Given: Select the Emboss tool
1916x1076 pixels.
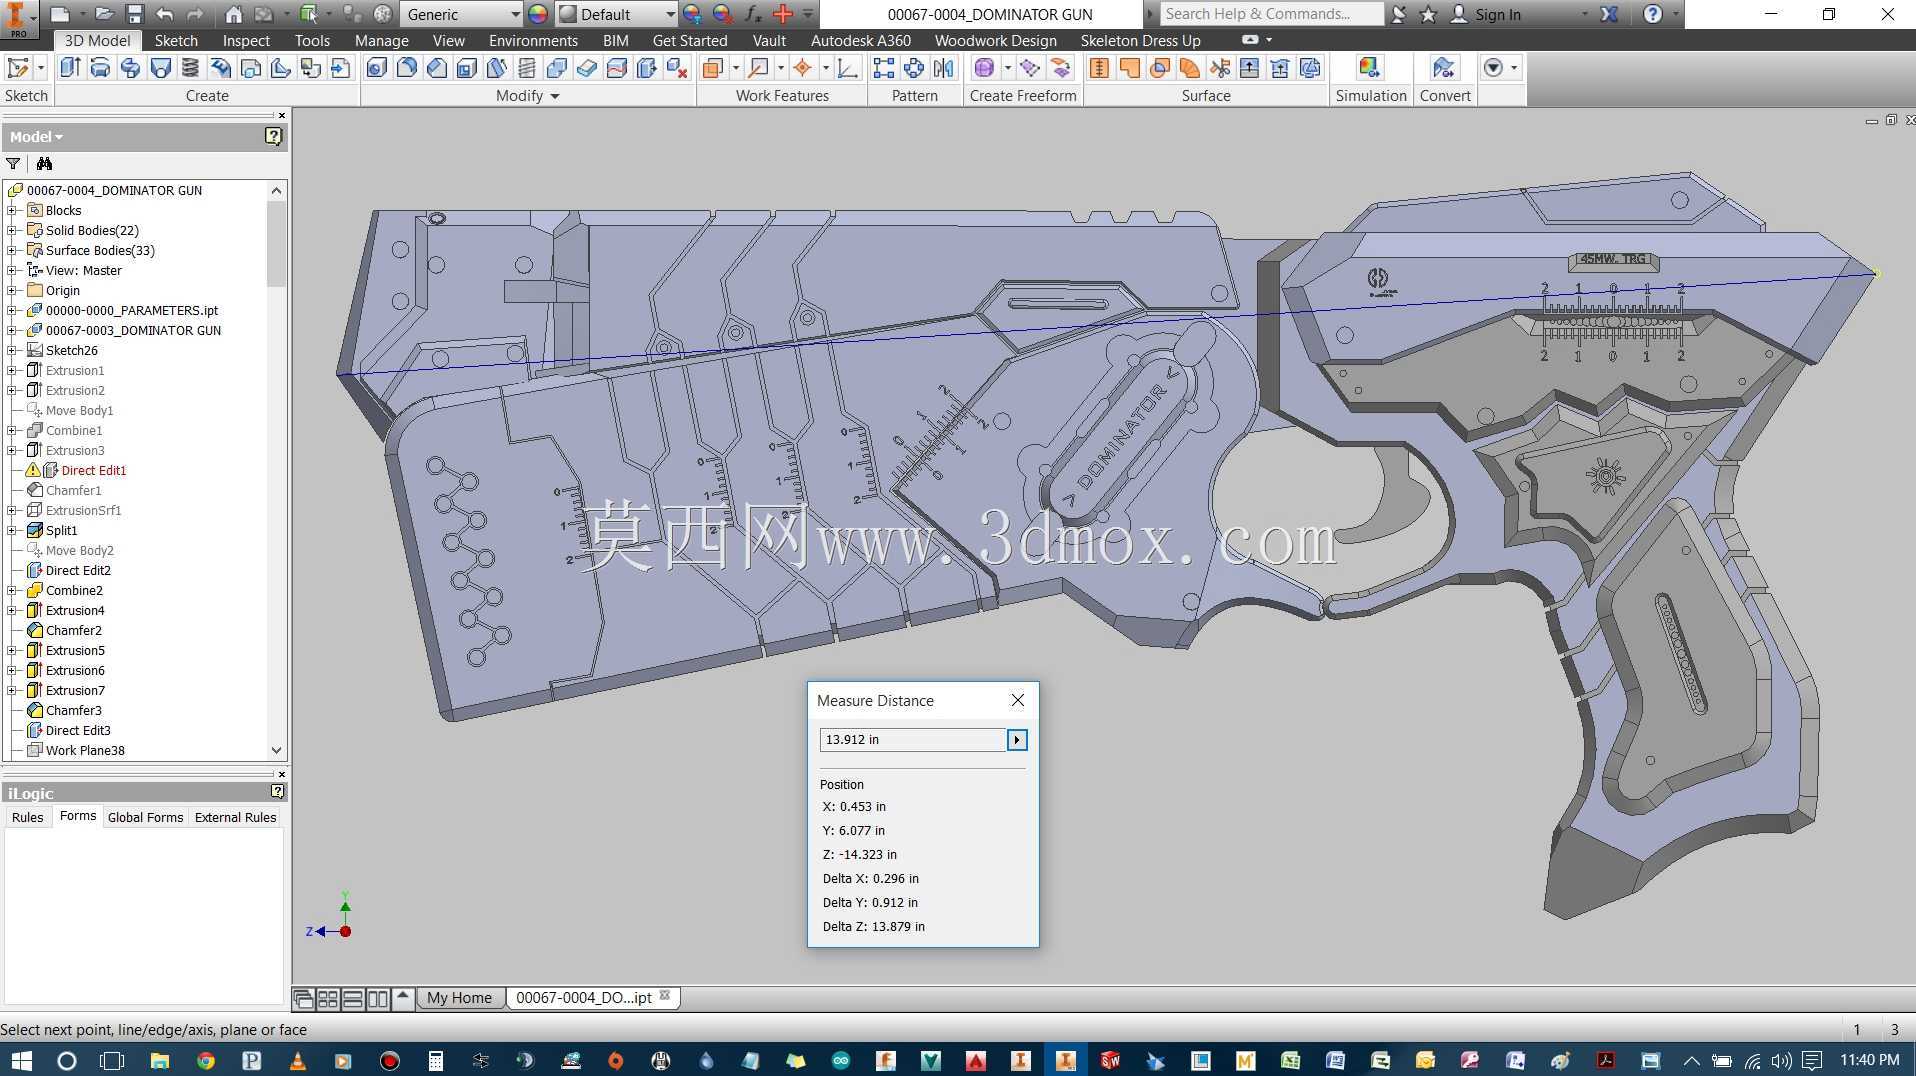Looking at the screenshot, I should 220,68.
